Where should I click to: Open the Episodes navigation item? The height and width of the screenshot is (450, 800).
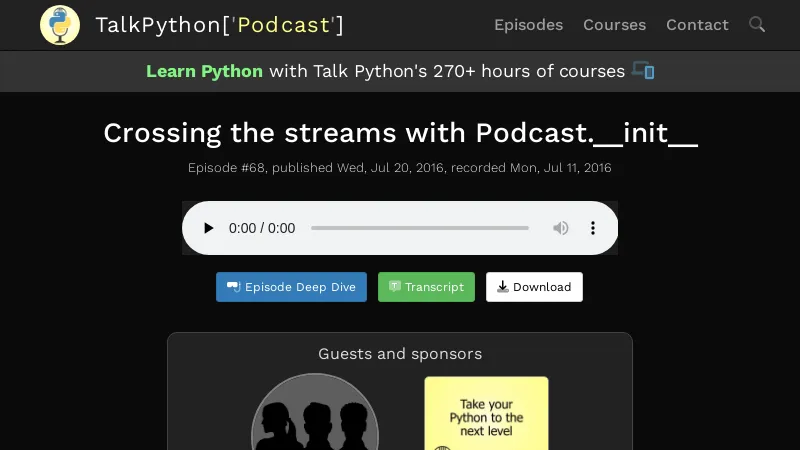(528, 25)
